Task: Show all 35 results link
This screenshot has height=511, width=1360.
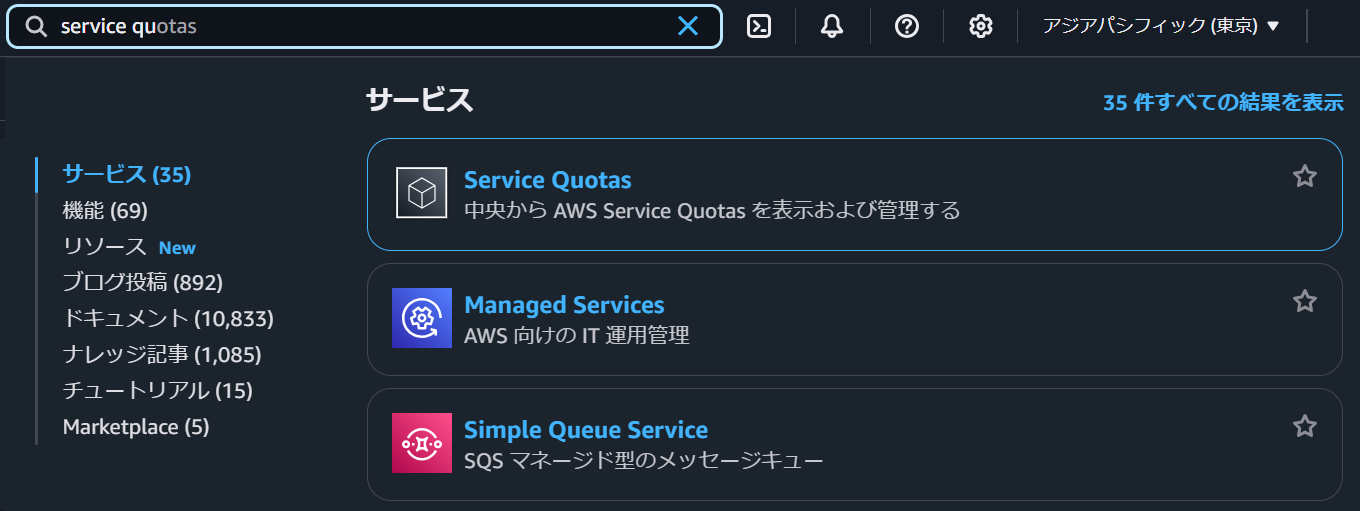Action: coord(1222,103)
